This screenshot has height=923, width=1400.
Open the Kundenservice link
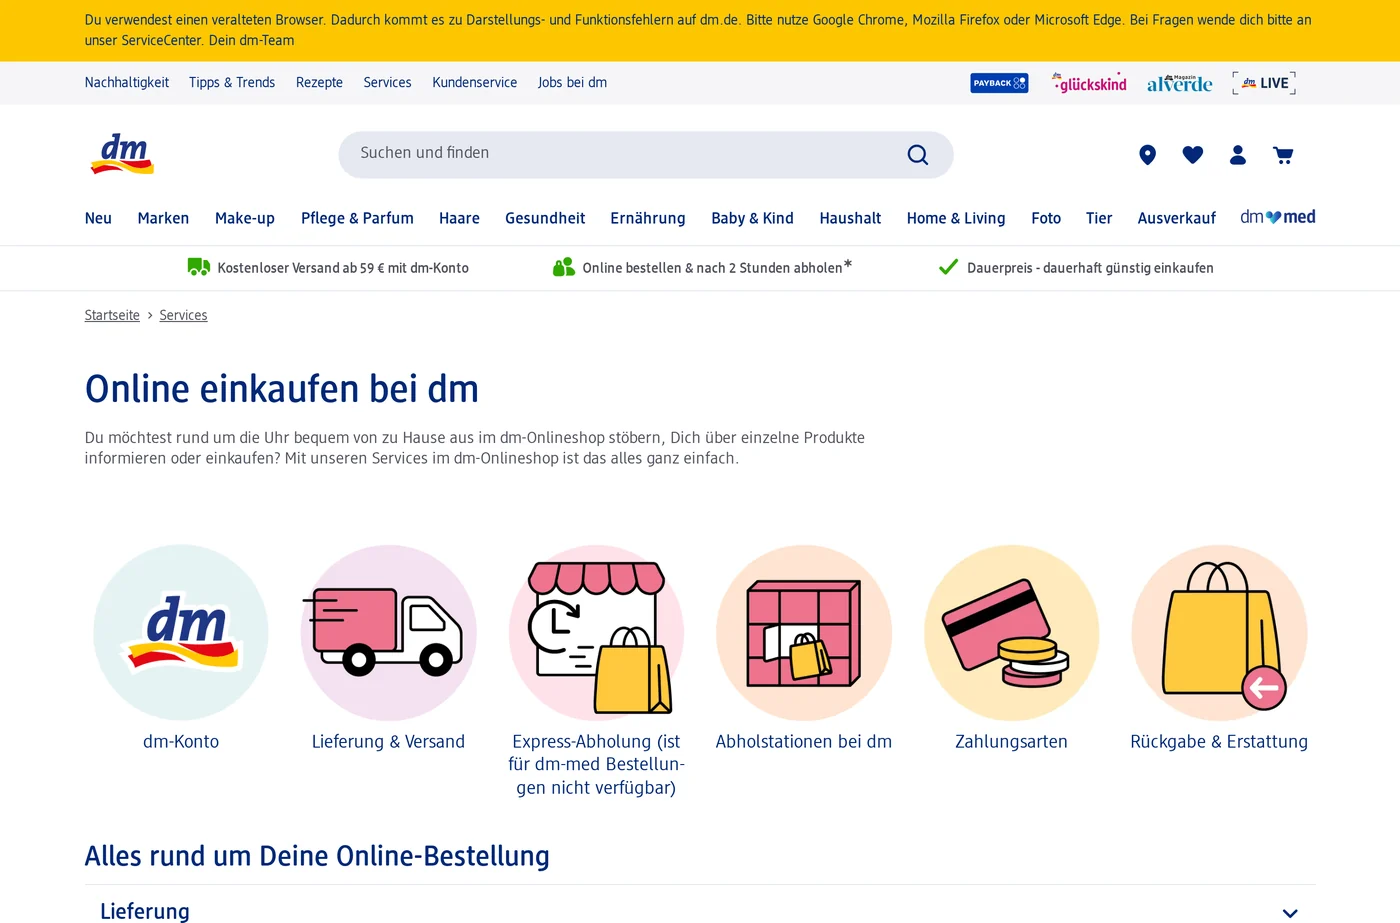pos(475,83)
